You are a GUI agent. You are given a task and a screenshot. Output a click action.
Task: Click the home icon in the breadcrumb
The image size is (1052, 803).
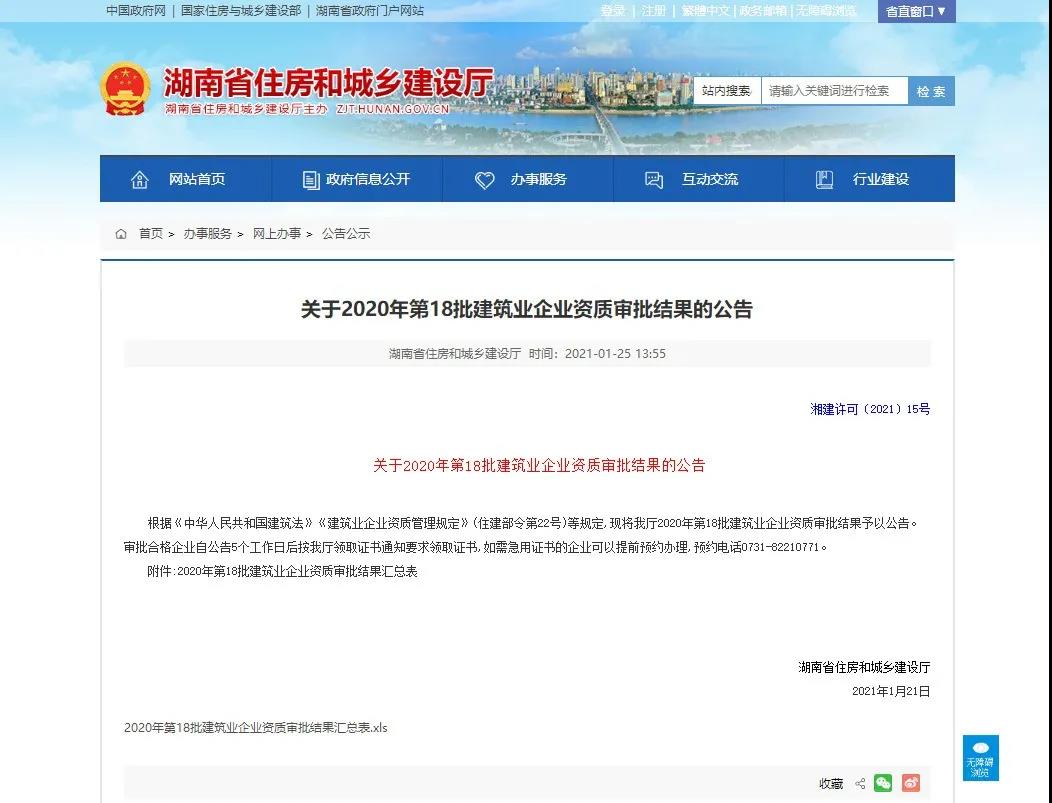pos(121,234)
